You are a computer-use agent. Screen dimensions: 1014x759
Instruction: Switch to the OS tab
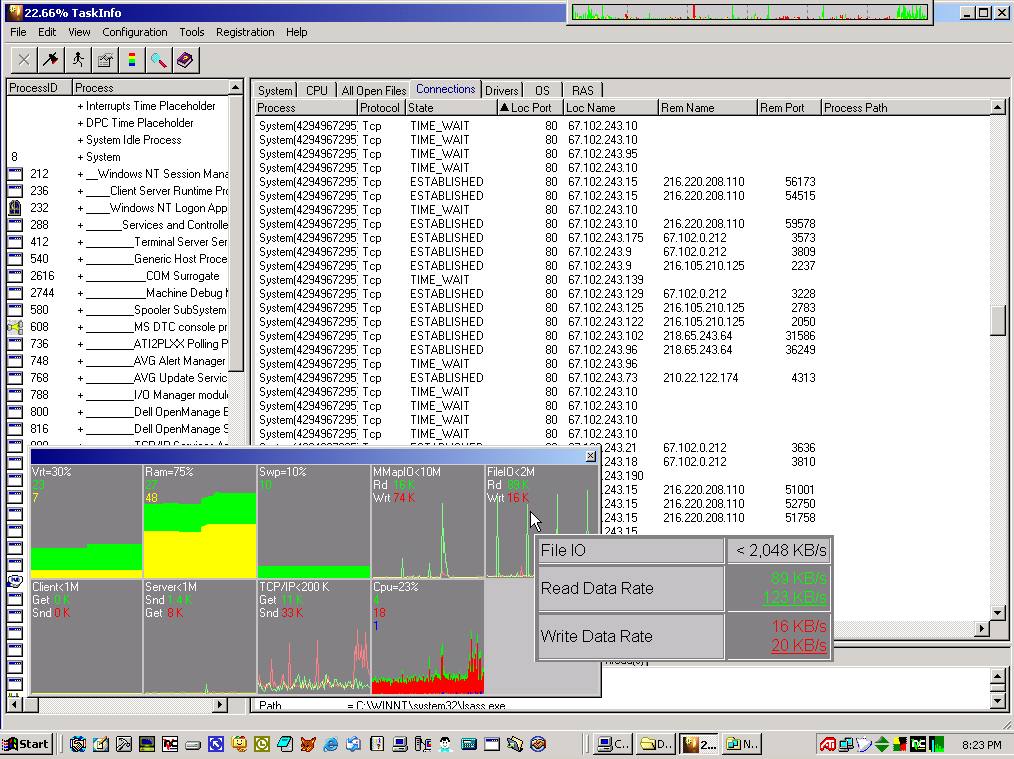(x=543, y=91)
